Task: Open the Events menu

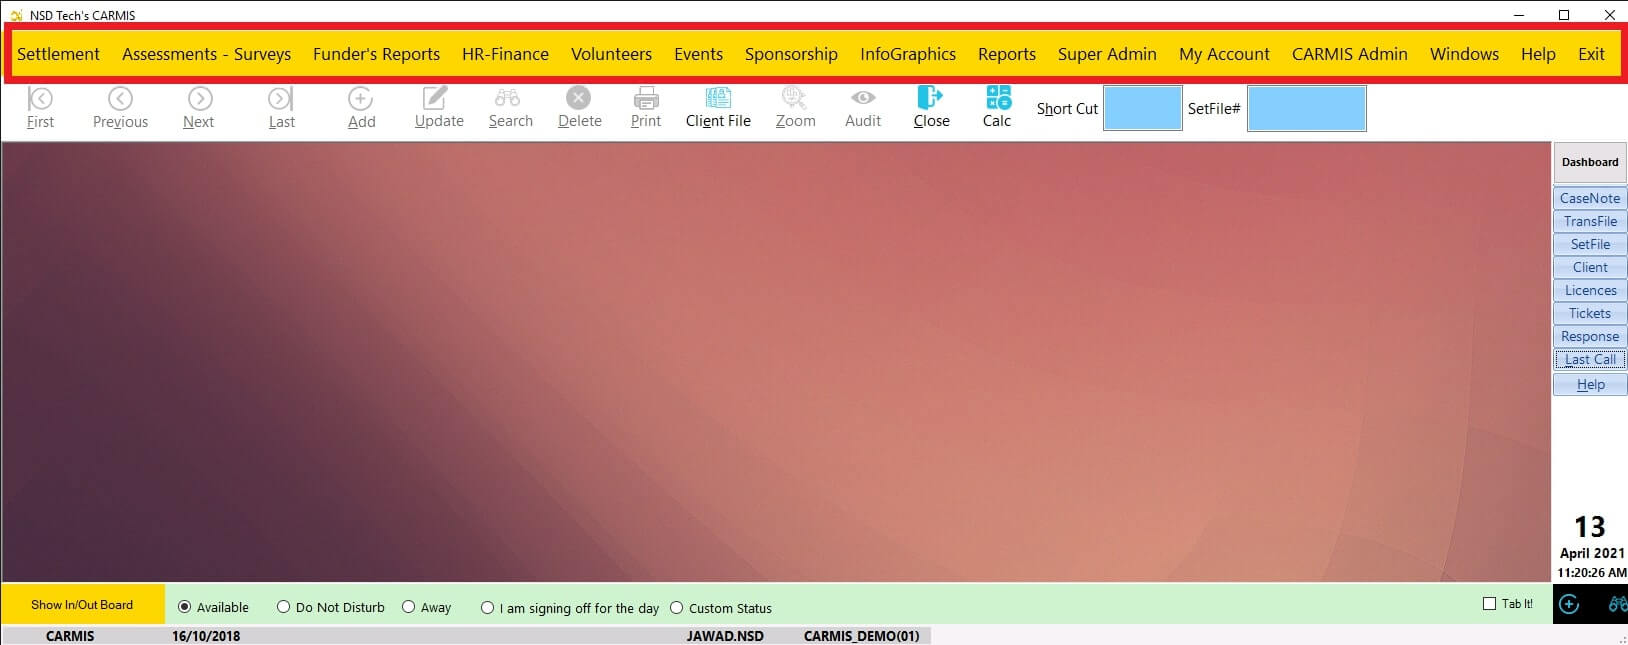Action: click(698, 54)
